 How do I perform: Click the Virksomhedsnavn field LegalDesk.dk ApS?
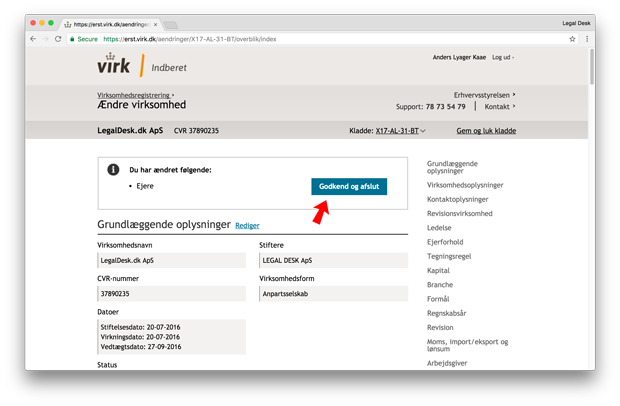[172, 261]
